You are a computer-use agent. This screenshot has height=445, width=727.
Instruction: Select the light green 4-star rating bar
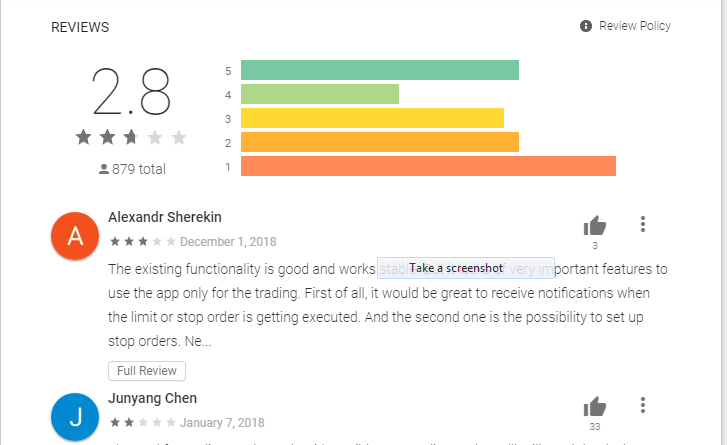click(320, 94)
